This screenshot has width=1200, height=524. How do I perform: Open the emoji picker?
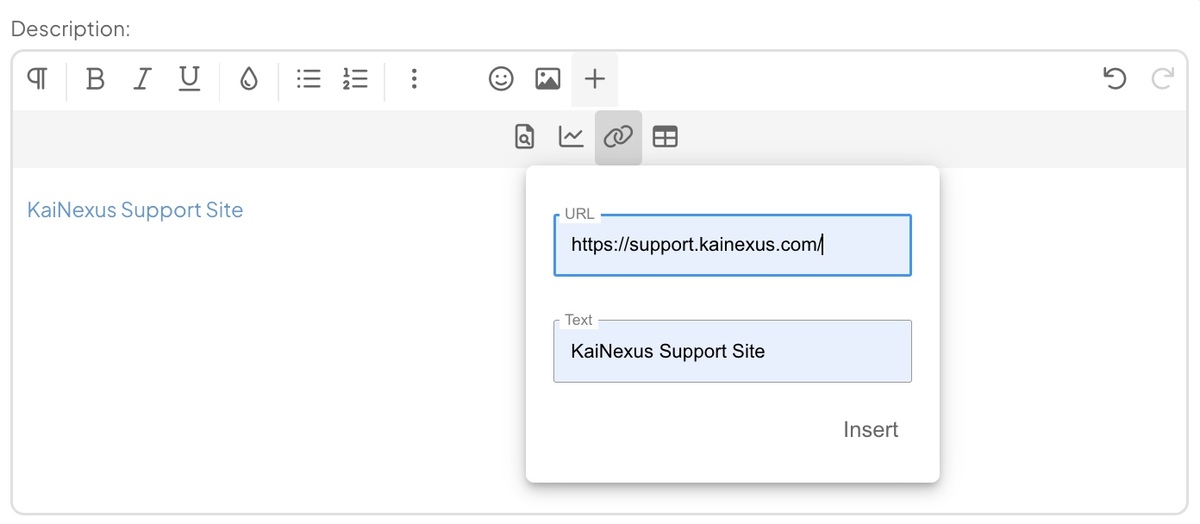click(x=501, y=79)
